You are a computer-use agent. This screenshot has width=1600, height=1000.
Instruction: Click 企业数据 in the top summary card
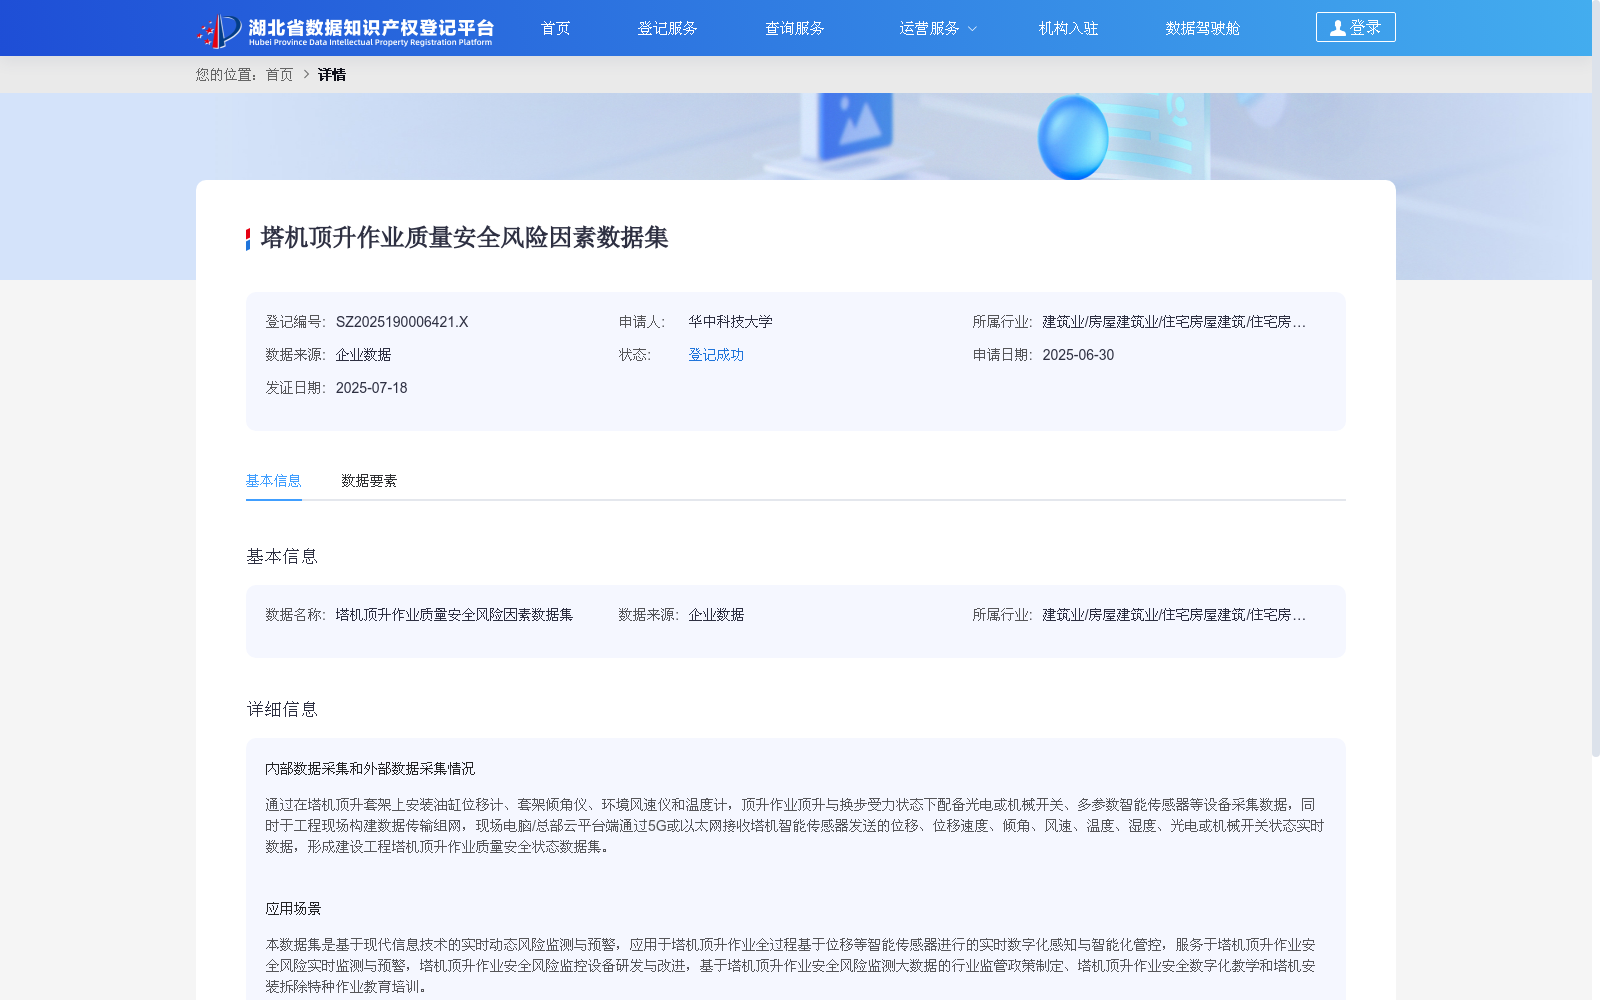pos(363,355)
